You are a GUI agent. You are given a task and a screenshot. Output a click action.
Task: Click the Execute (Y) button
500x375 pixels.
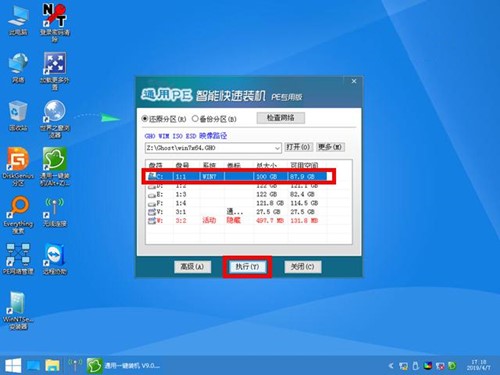tap(247, 267)
